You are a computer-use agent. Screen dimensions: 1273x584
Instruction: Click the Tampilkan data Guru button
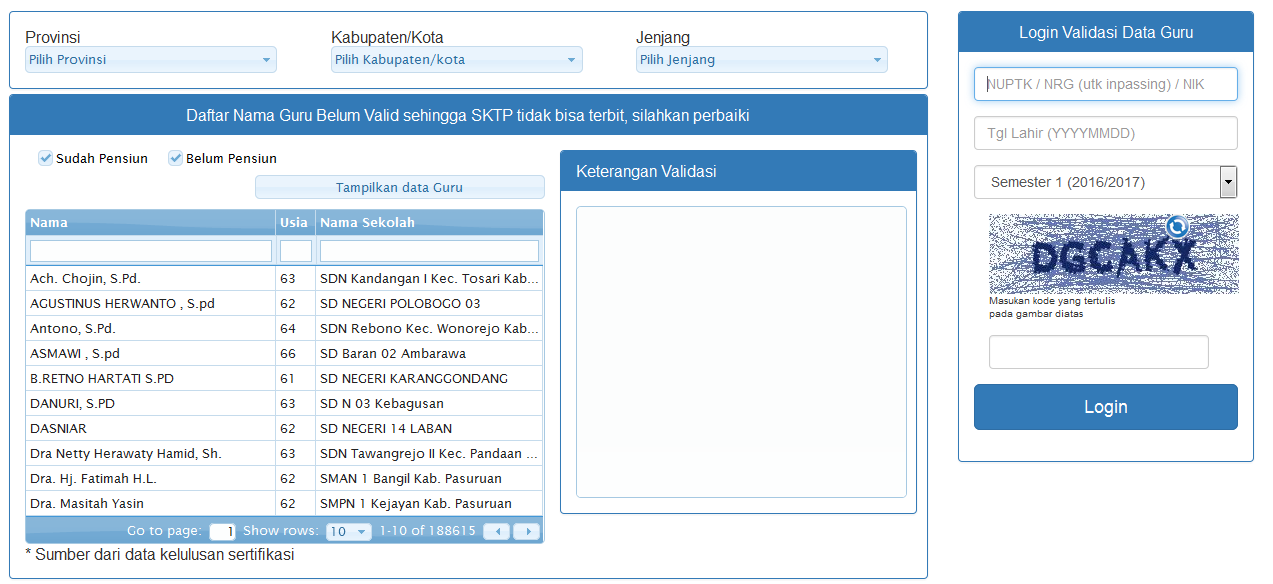click(x=400, y=187)
